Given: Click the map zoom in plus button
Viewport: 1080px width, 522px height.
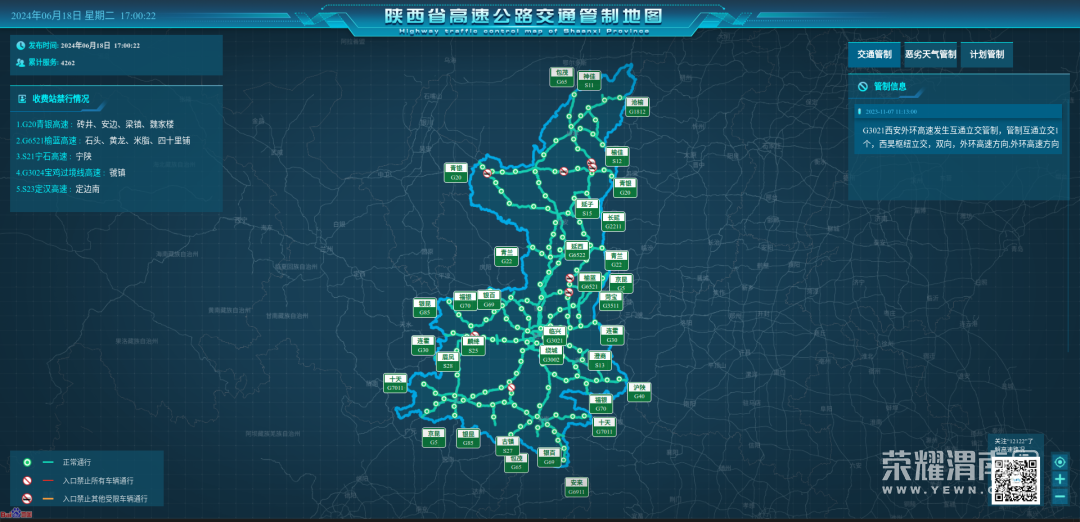Looking at the screenshot, I should 1059,479.
